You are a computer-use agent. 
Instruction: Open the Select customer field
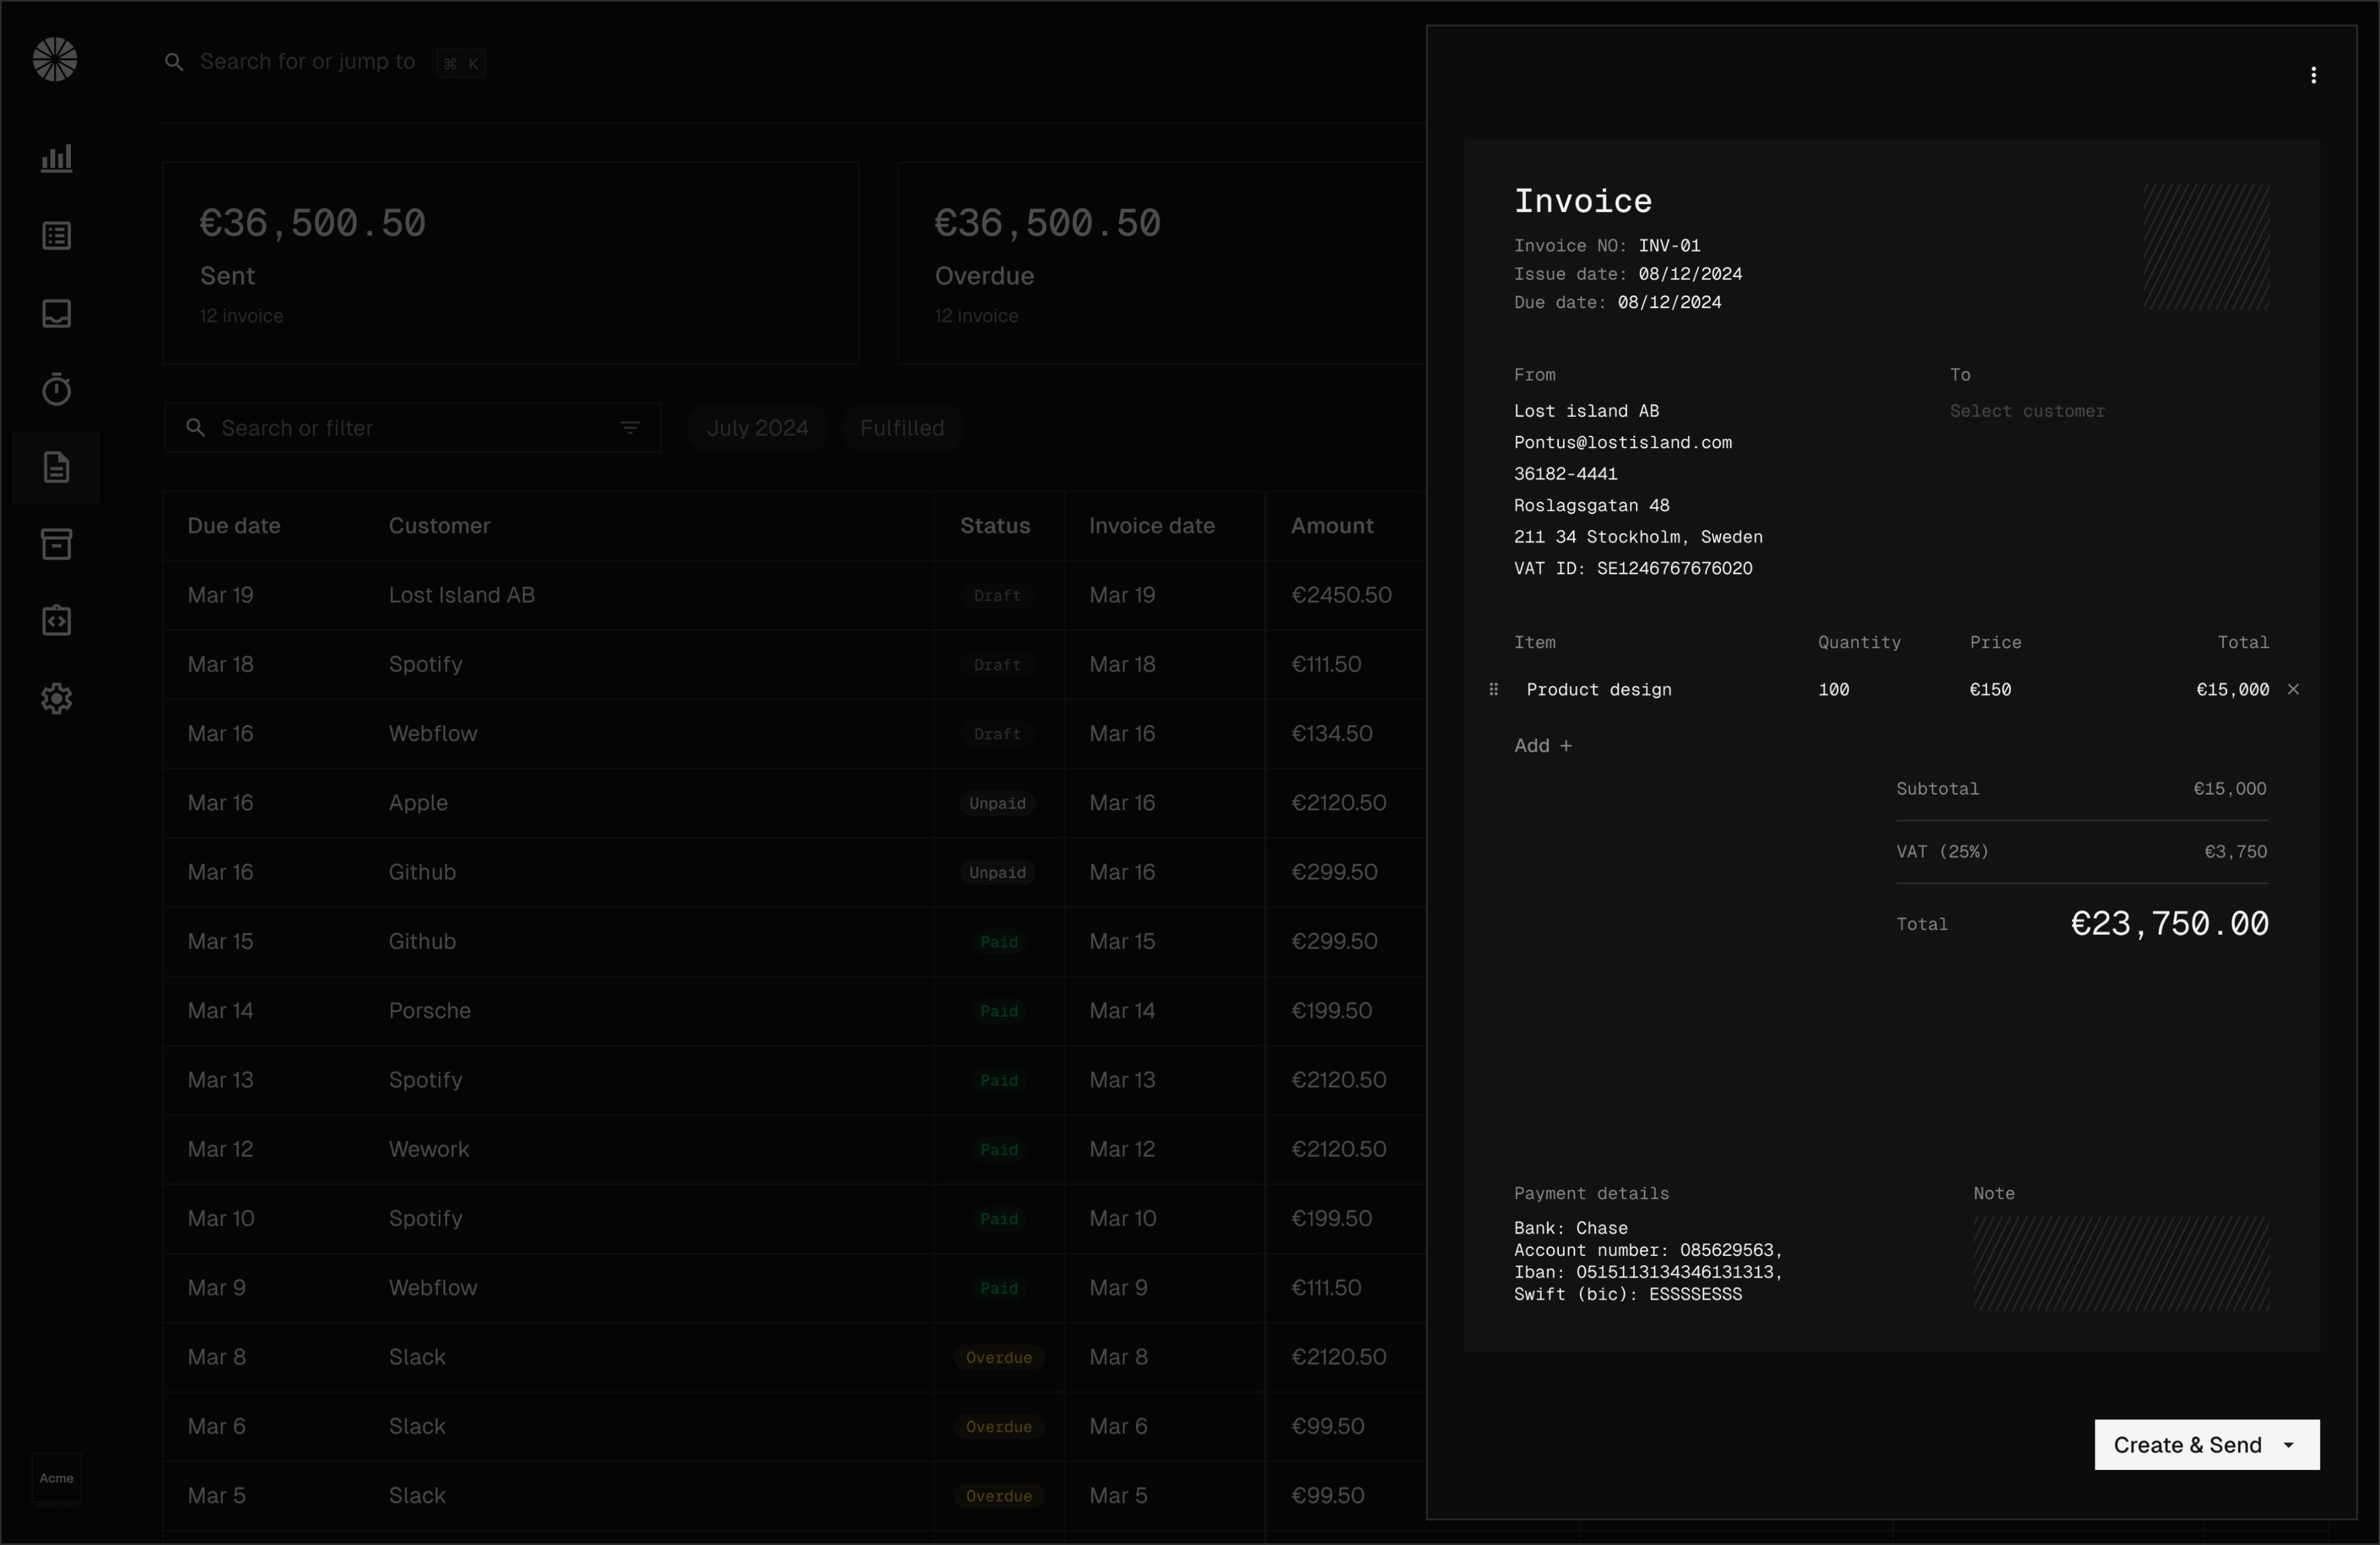point(2027,411)
